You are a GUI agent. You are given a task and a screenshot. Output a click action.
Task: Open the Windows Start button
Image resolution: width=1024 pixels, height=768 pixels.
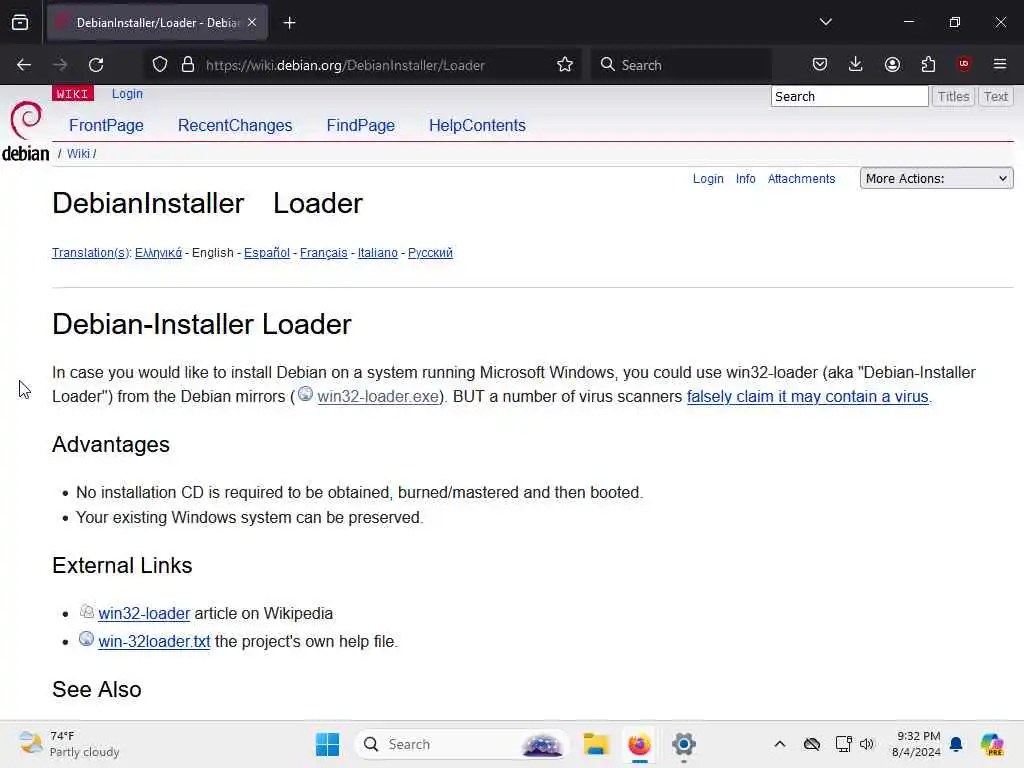point(327,744)
